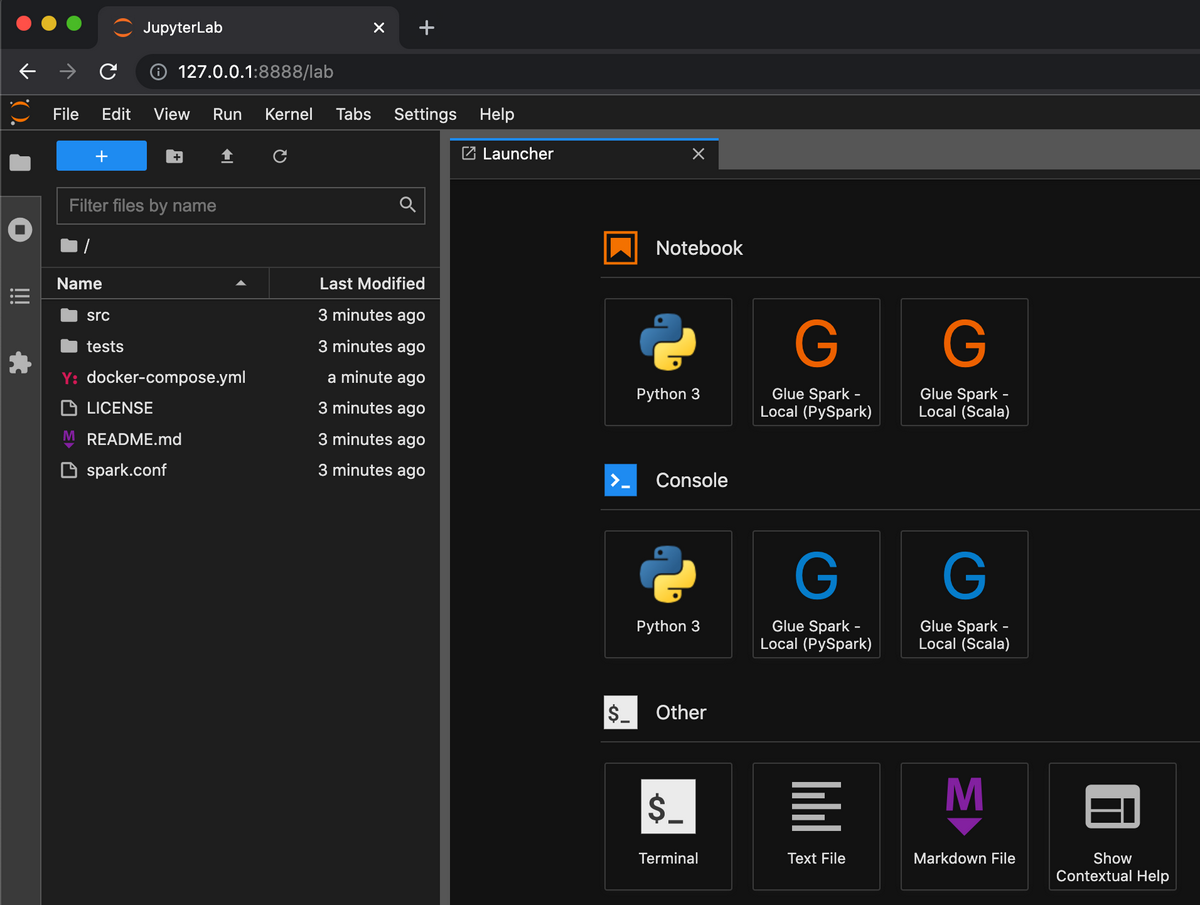Click the blue New Launcher plus button
Screen dimensions: 1200x905
click(101, 156)
